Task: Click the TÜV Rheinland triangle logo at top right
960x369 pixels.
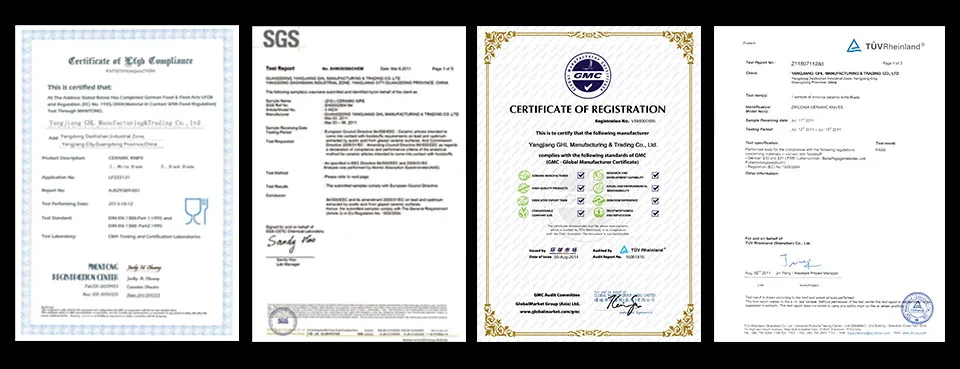Action: [x=853, y=45]
